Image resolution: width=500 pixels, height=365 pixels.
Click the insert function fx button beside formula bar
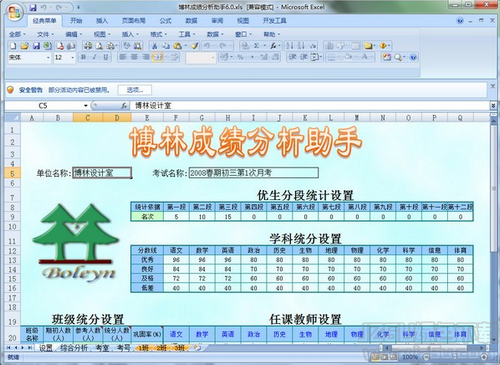tap(124, 106)
